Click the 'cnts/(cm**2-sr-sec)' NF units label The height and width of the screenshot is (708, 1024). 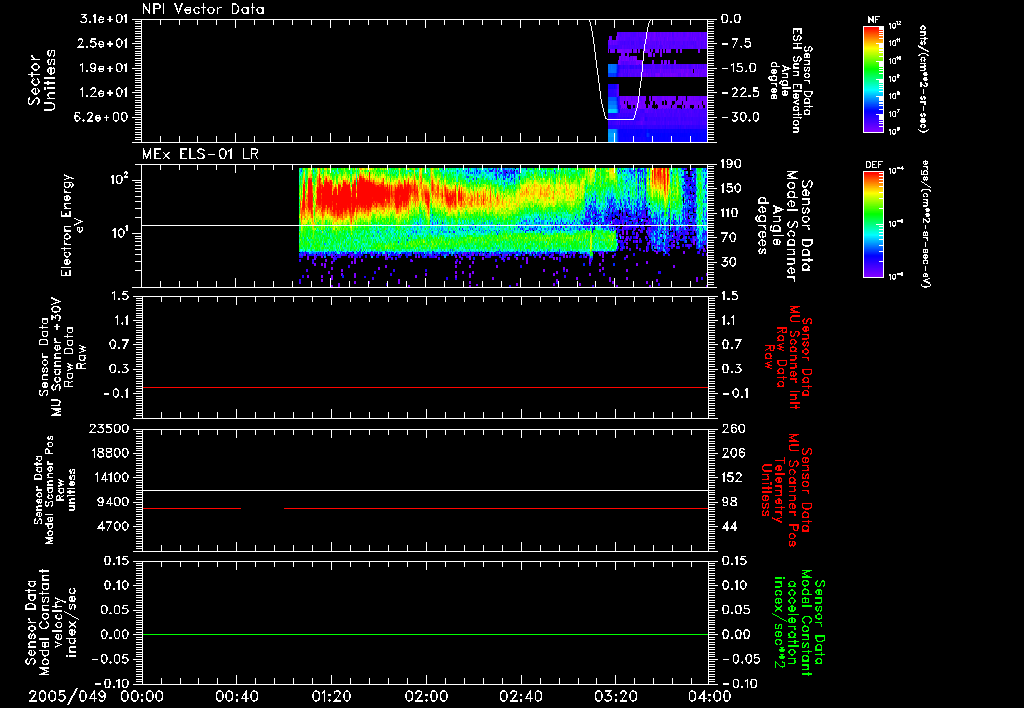point(923,79)
